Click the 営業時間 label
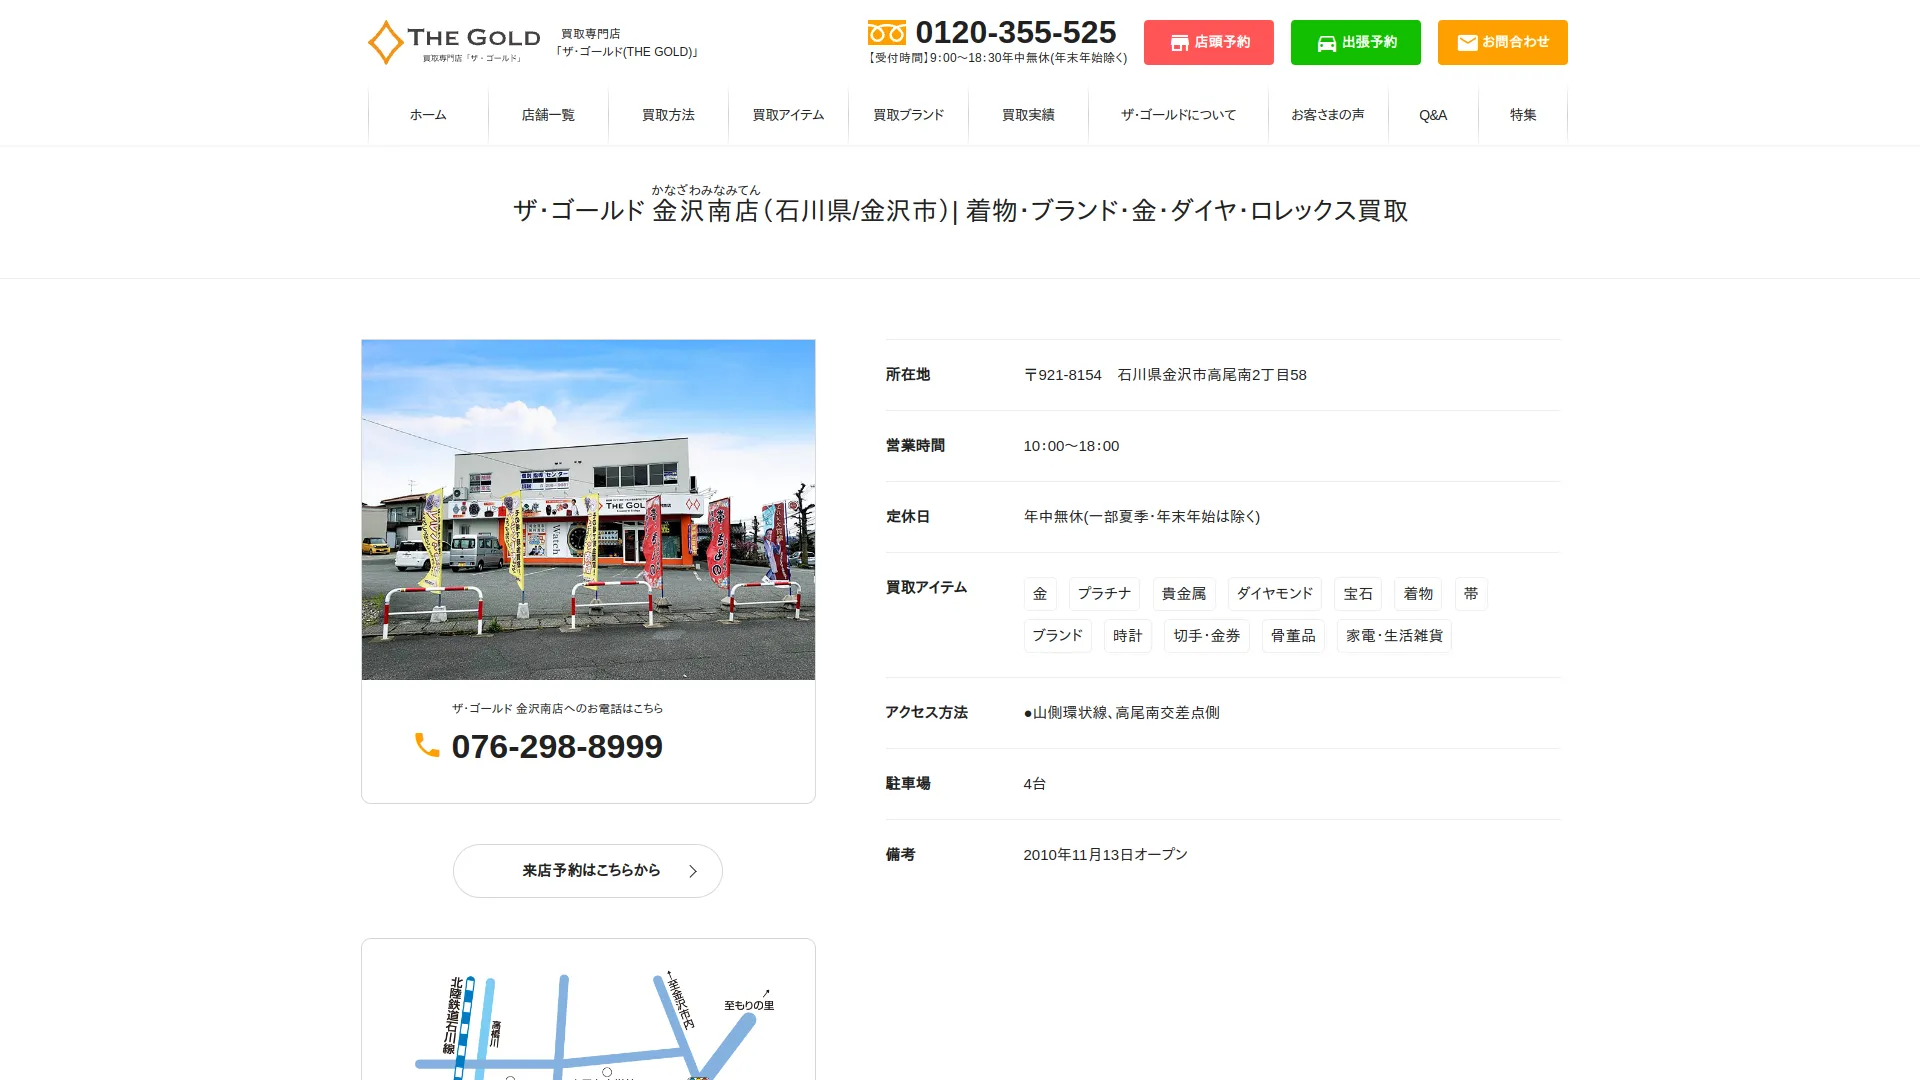Screen dimensions: 1920x1080 pyautogui.click(x=915, y=446)
